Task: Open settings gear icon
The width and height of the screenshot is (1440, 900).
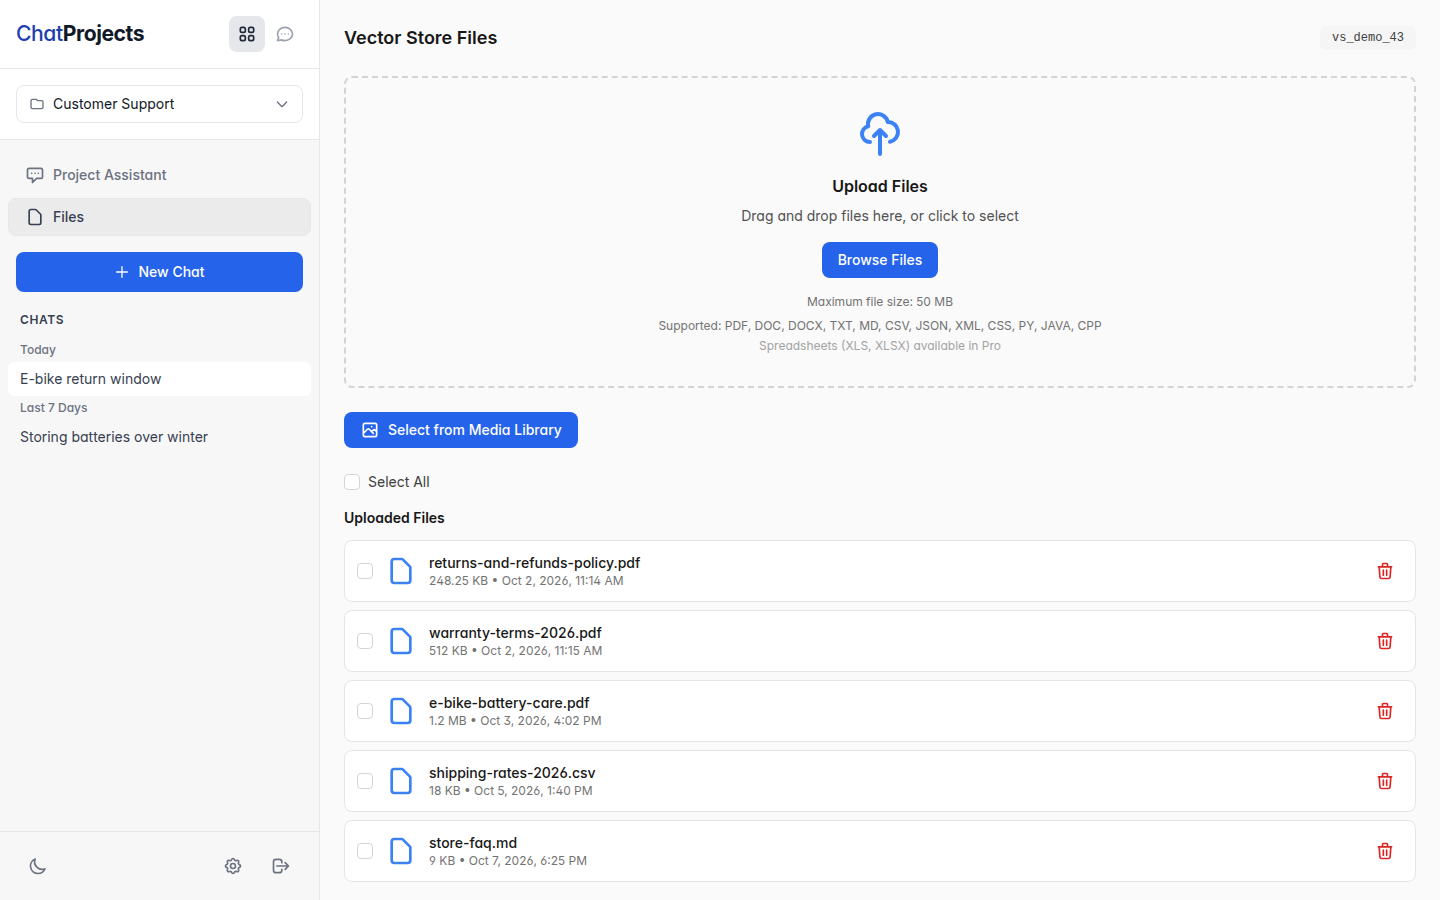Action: tap(233, 866)
